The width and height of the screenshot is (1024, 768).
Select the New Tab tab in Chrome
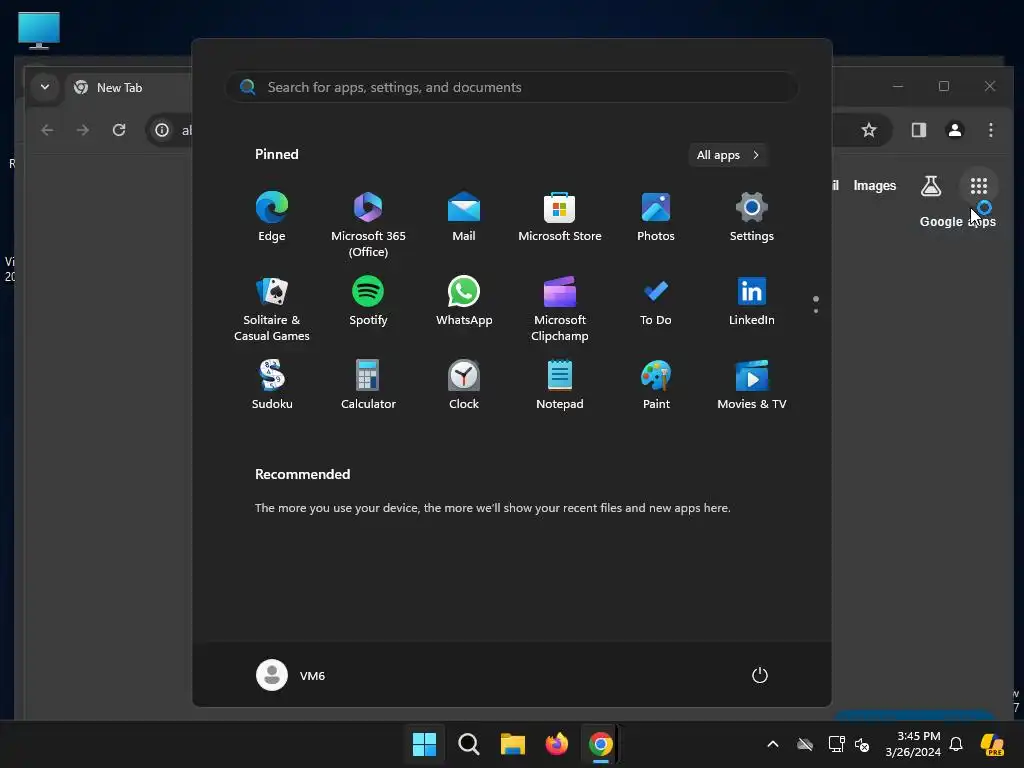coord(120,88)
